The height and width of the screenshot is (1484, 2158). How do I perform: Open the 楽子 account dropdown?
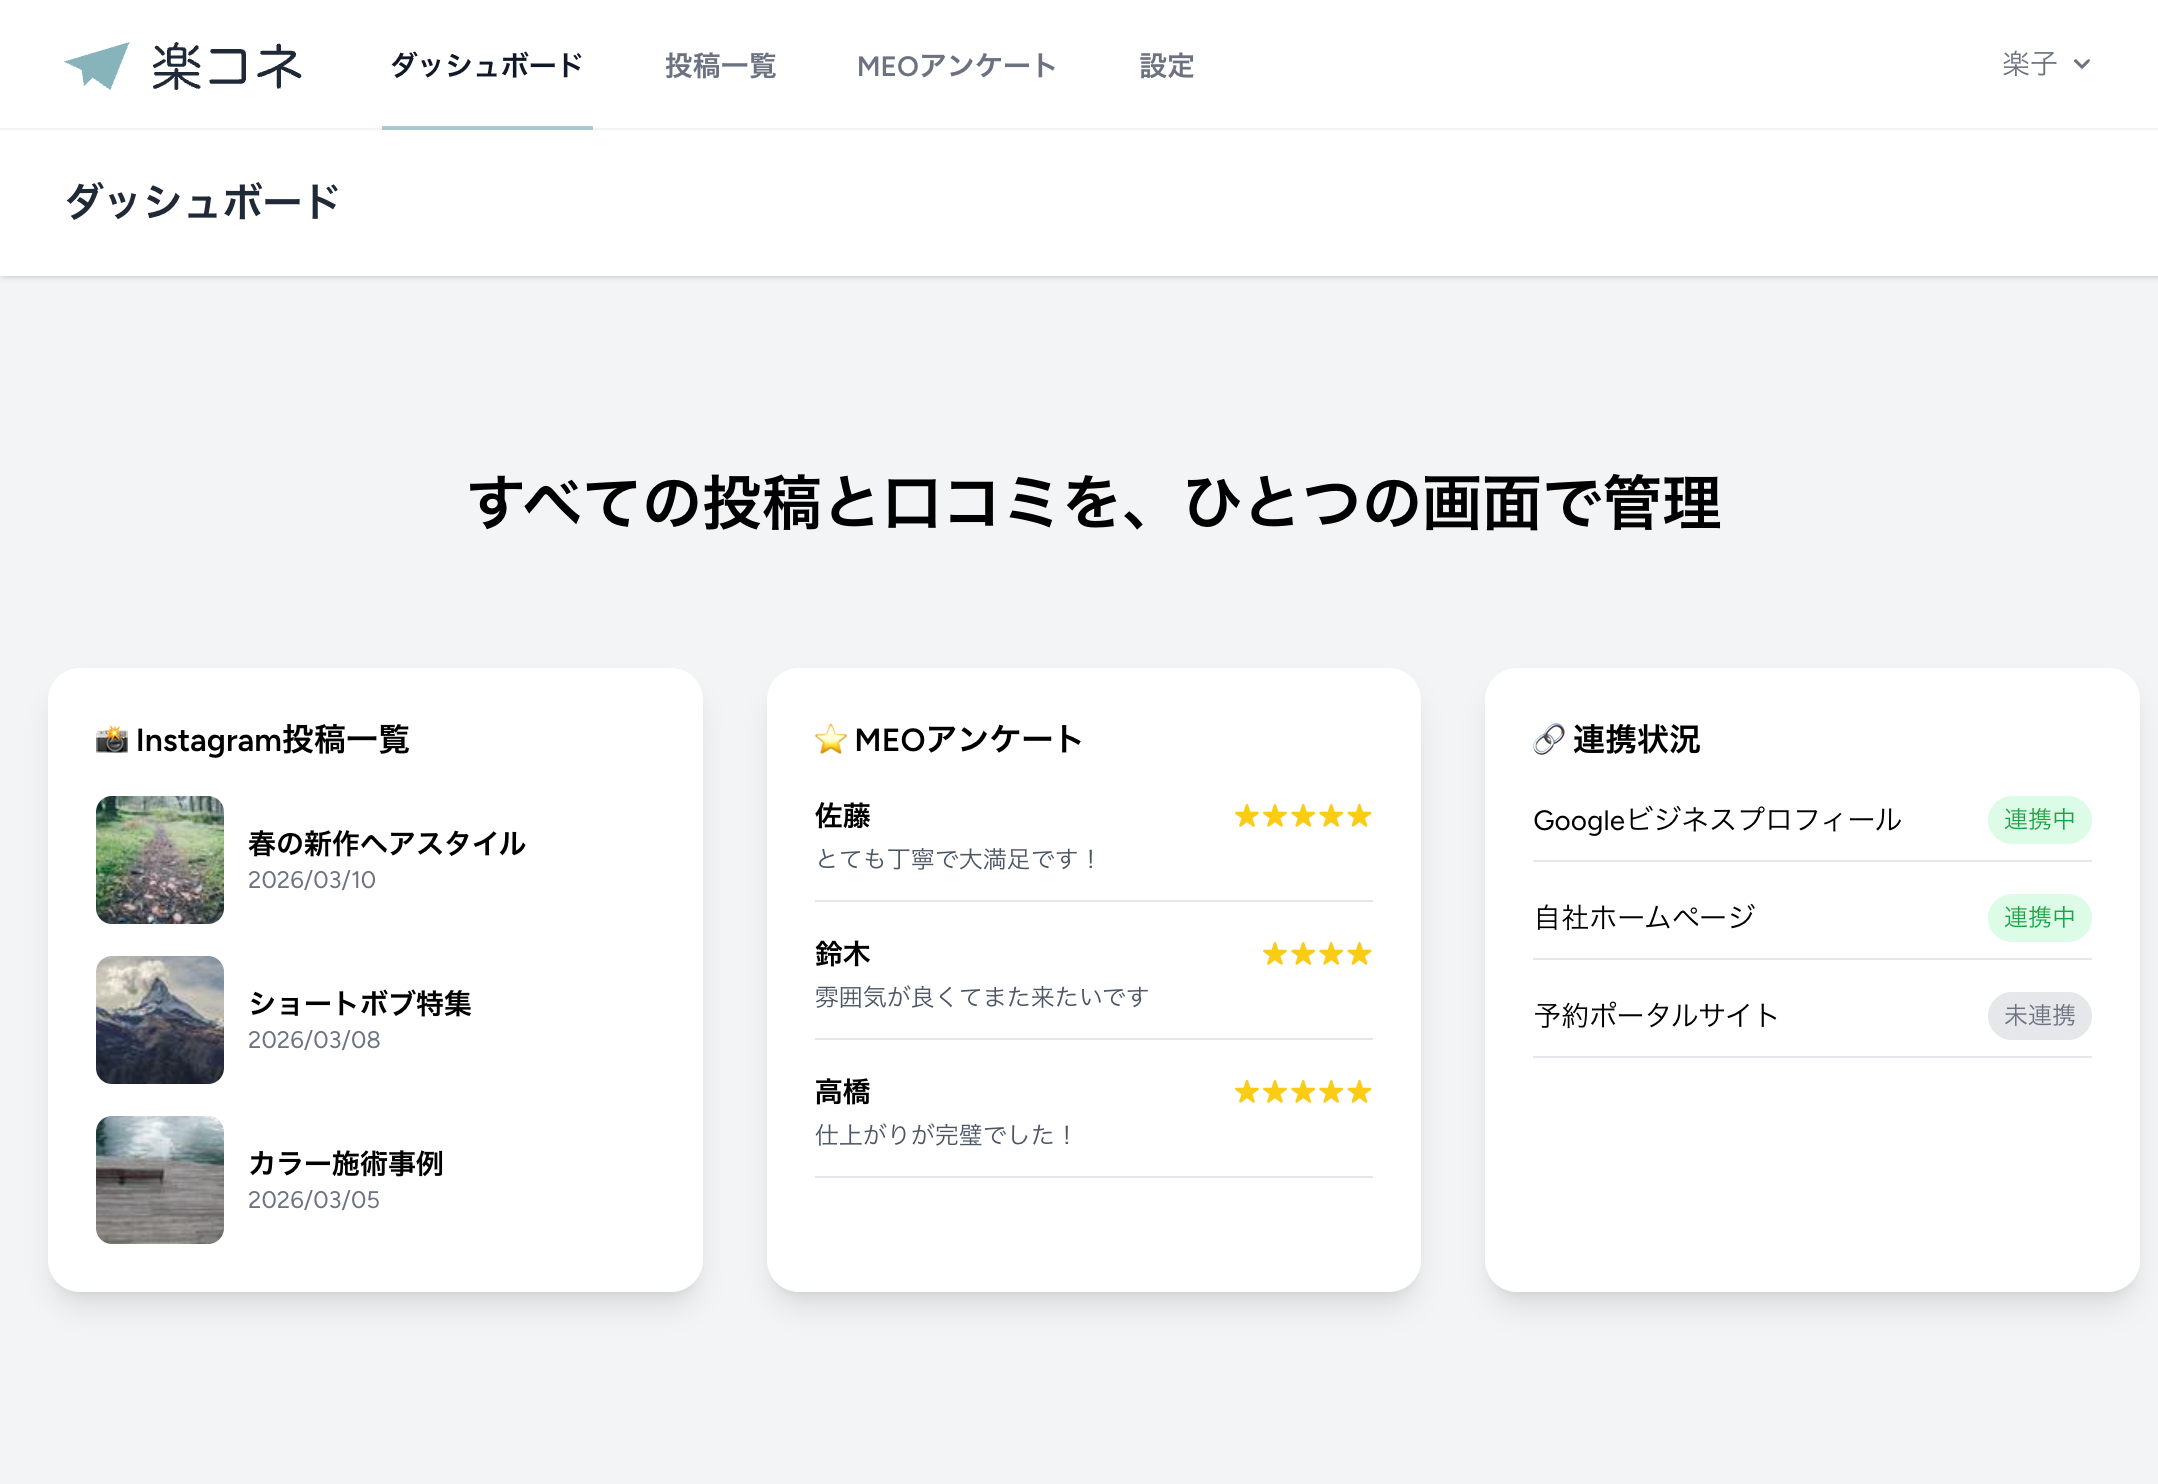(x=2030, y=64)
